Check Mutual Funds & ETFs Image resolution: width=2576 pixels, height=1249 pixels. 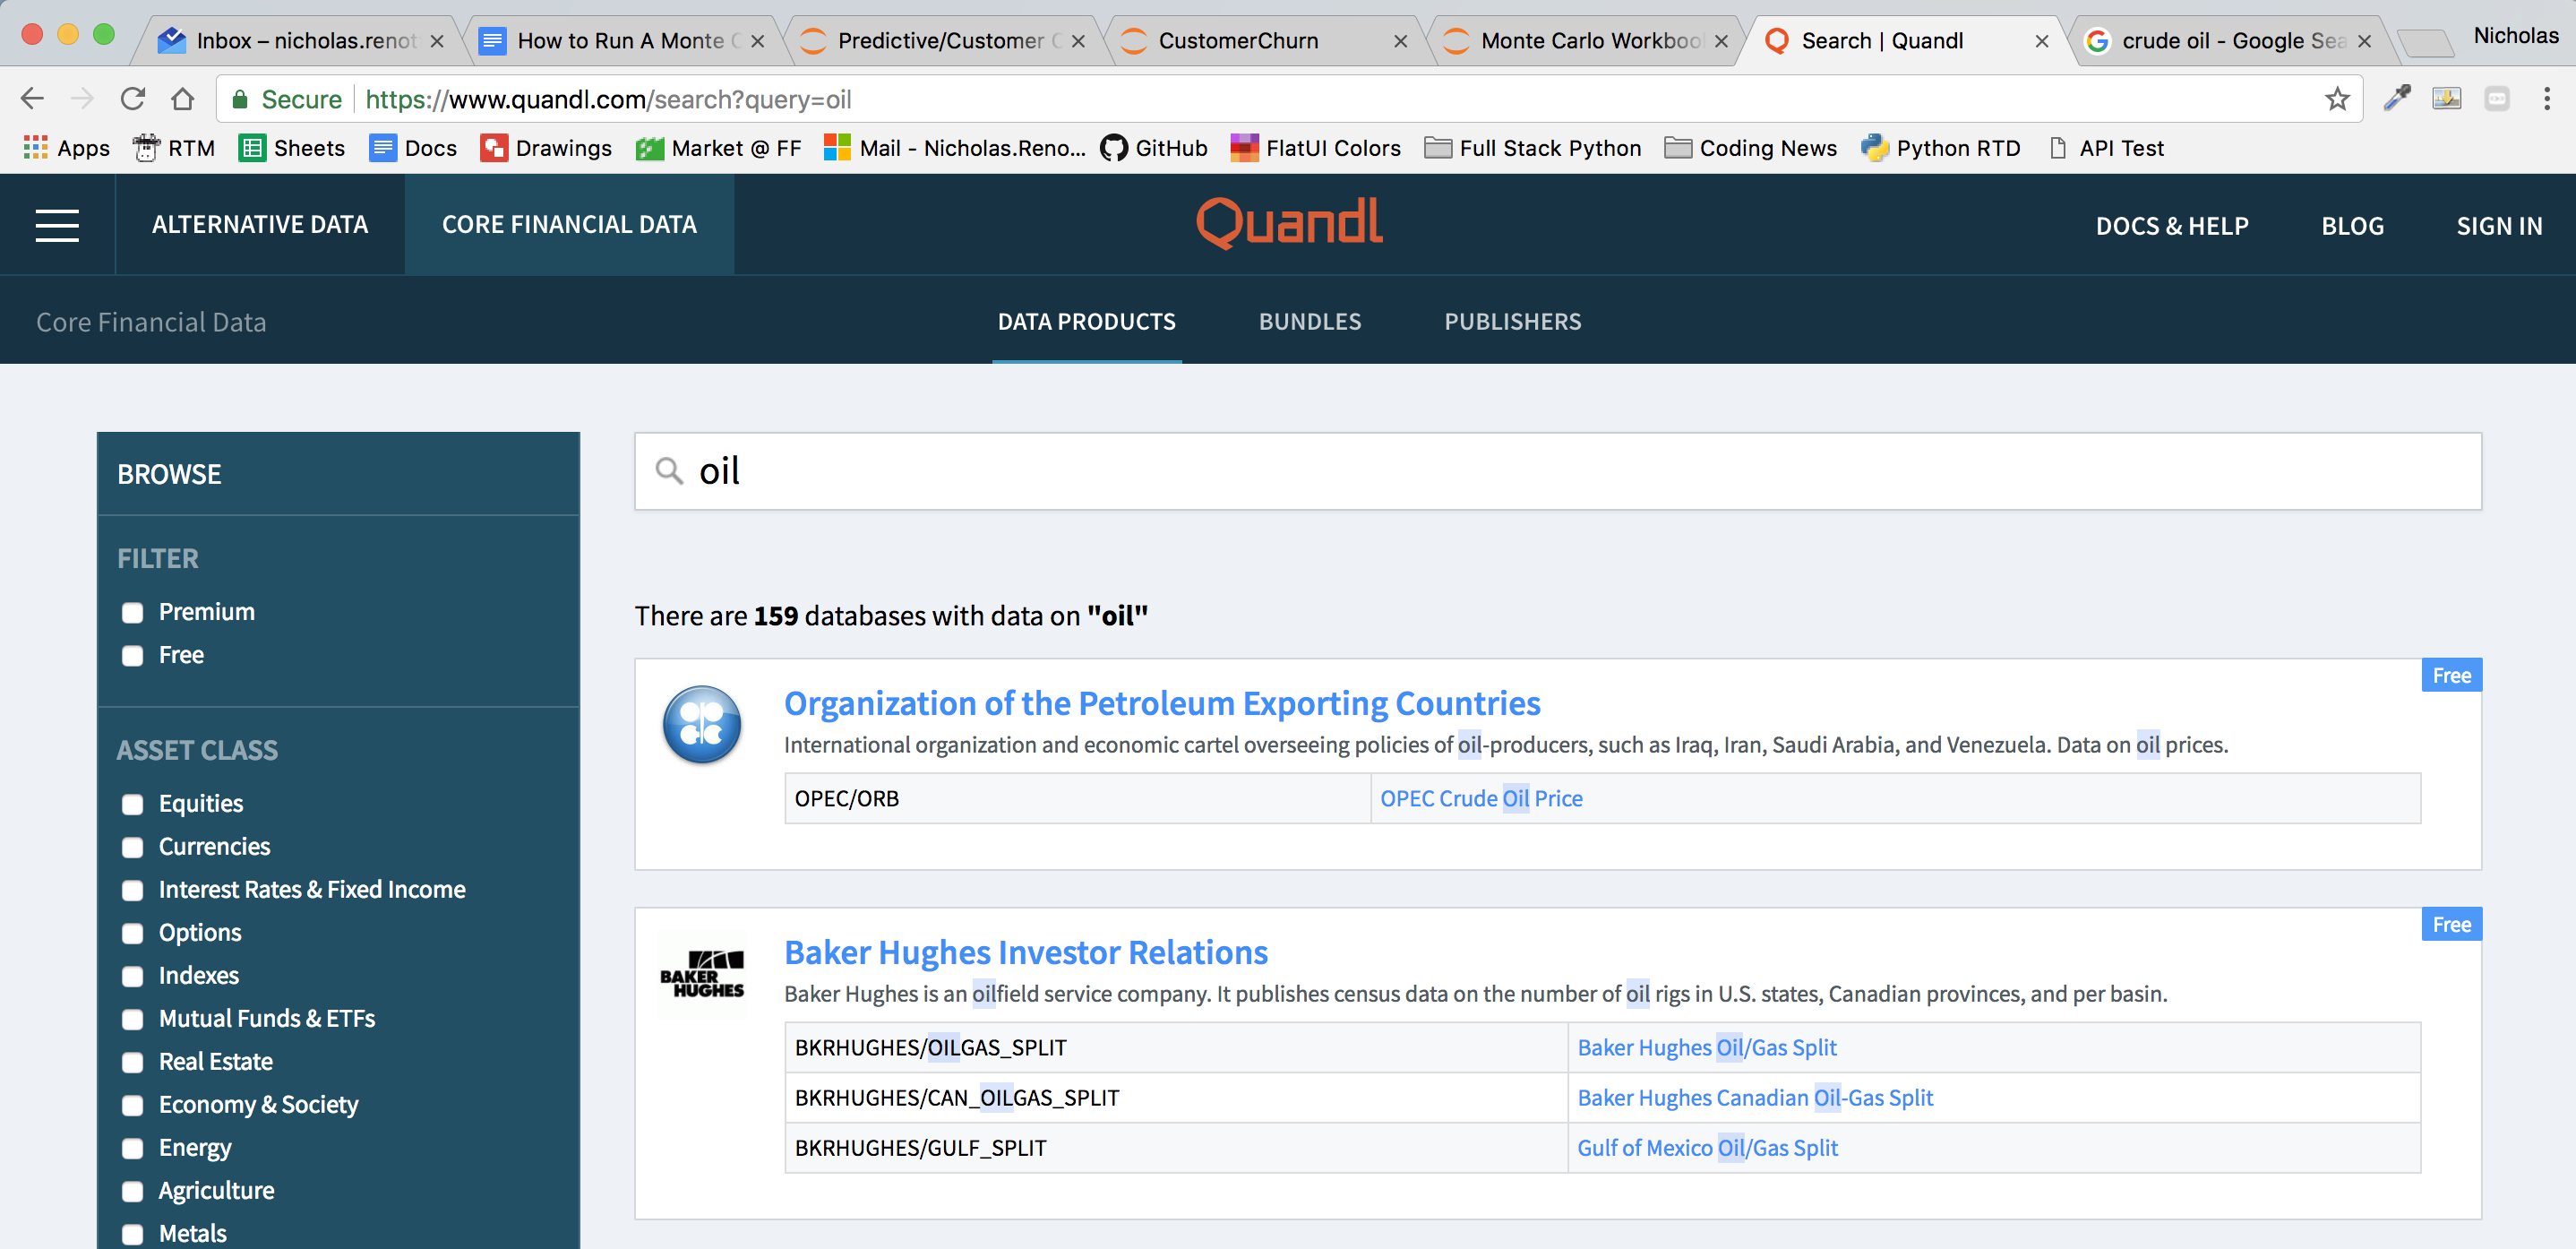(132, 1020)
